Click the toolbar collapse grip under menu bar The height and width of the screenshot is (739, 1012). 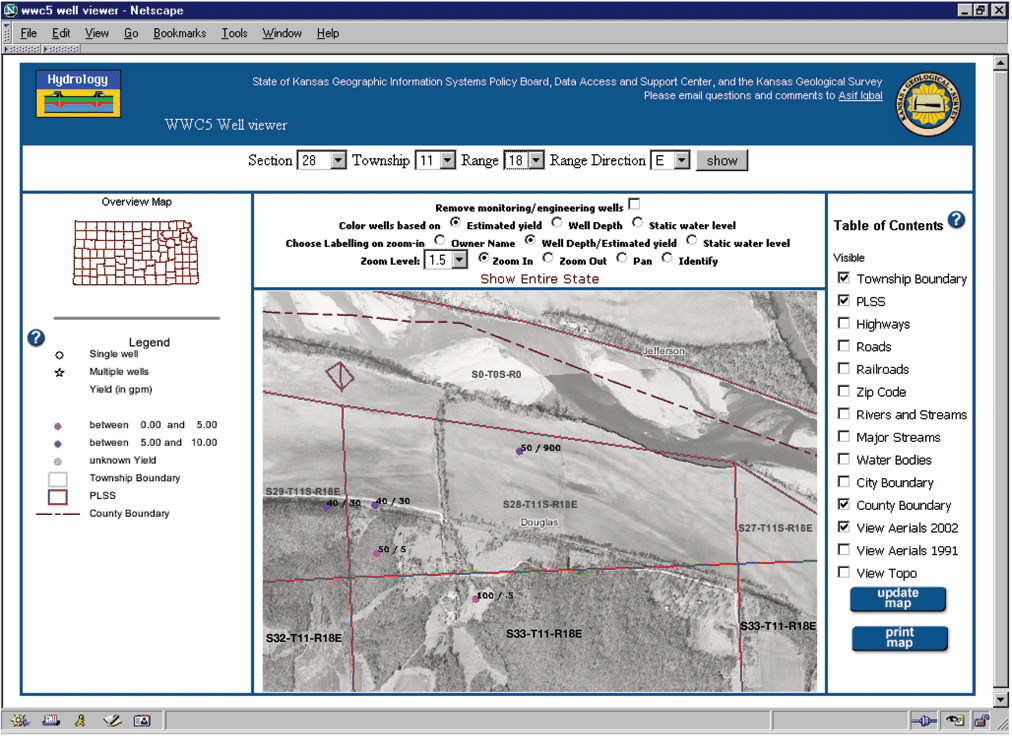pyautogui.click(x=23, y=49)
